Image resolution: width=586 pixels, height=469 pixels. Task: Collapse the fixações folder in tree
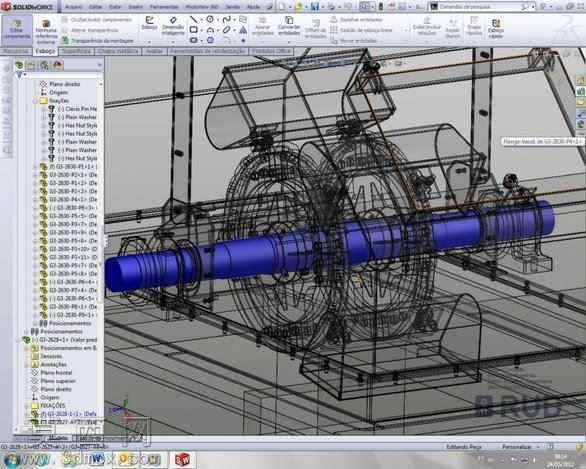click(x=35, y=101)
